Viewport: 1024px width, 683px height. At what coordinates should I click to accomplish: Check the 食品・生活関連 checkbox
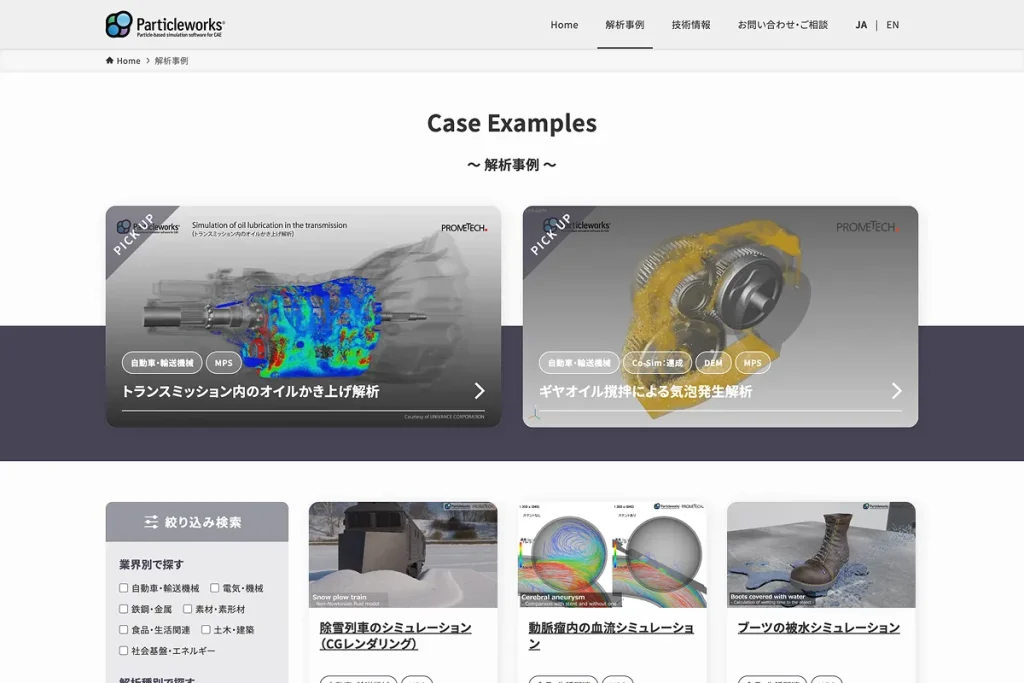pyautogui.click(x=123, y=629)
